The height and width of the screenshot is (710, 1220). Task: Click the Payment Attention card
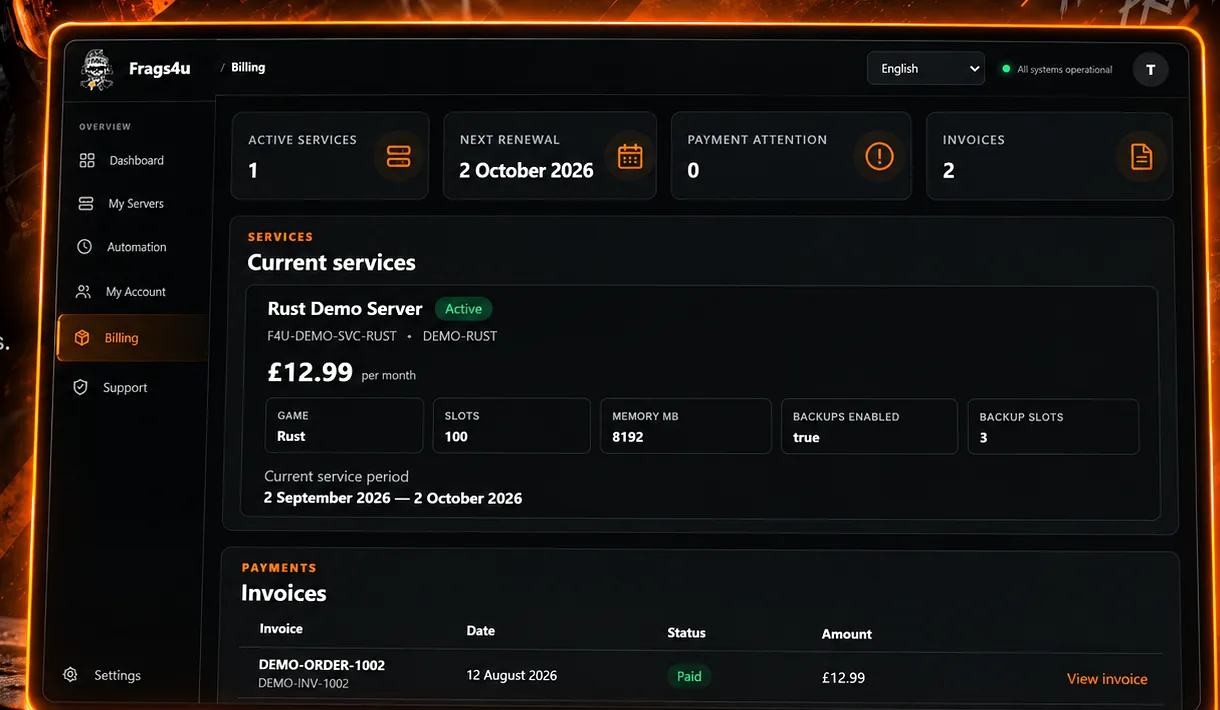[x=791, y=156]
